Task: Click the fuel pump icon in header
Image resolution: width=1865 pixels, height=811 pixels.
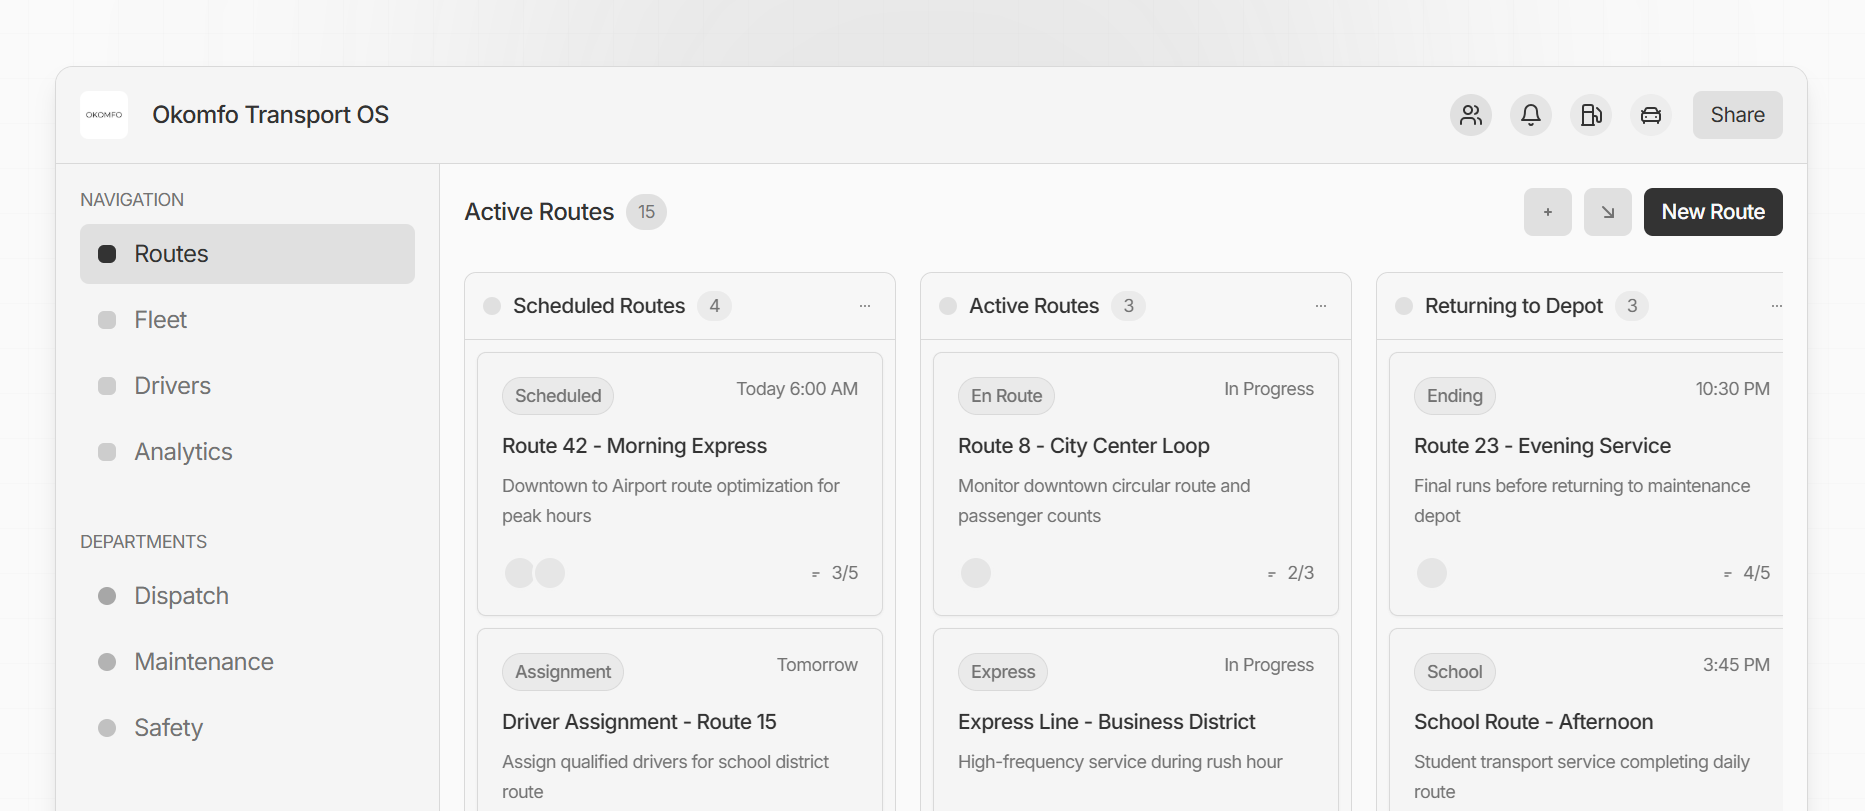Action: (1591, 115)
